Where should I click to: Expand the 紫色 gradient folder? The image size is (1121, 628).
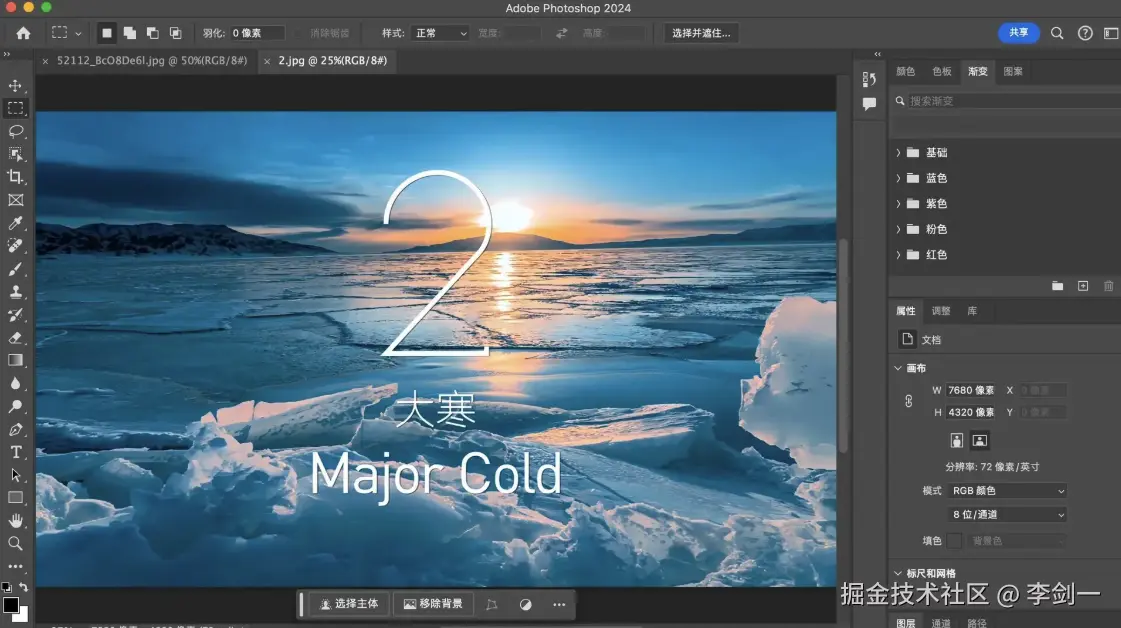[899, 204]
